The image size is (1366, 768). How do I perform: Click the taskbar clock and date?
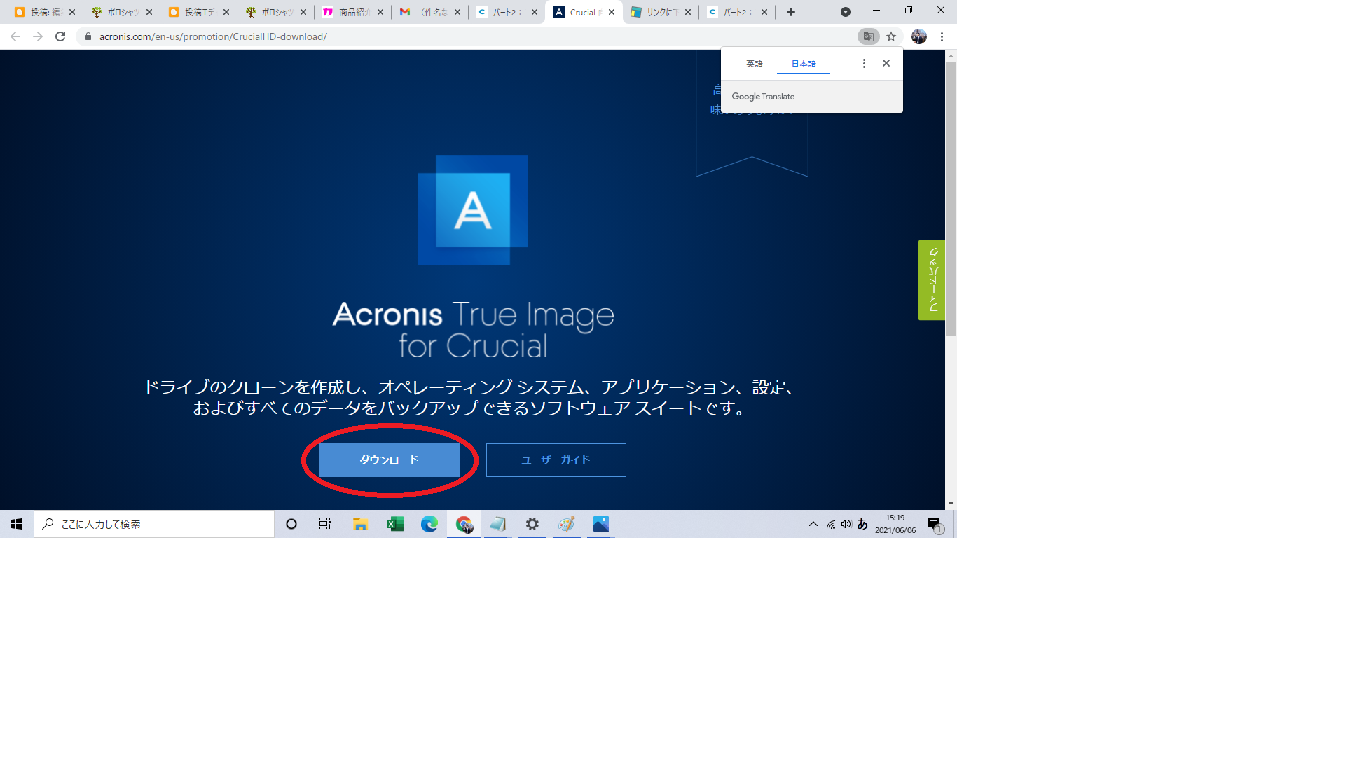coord(896,524)
